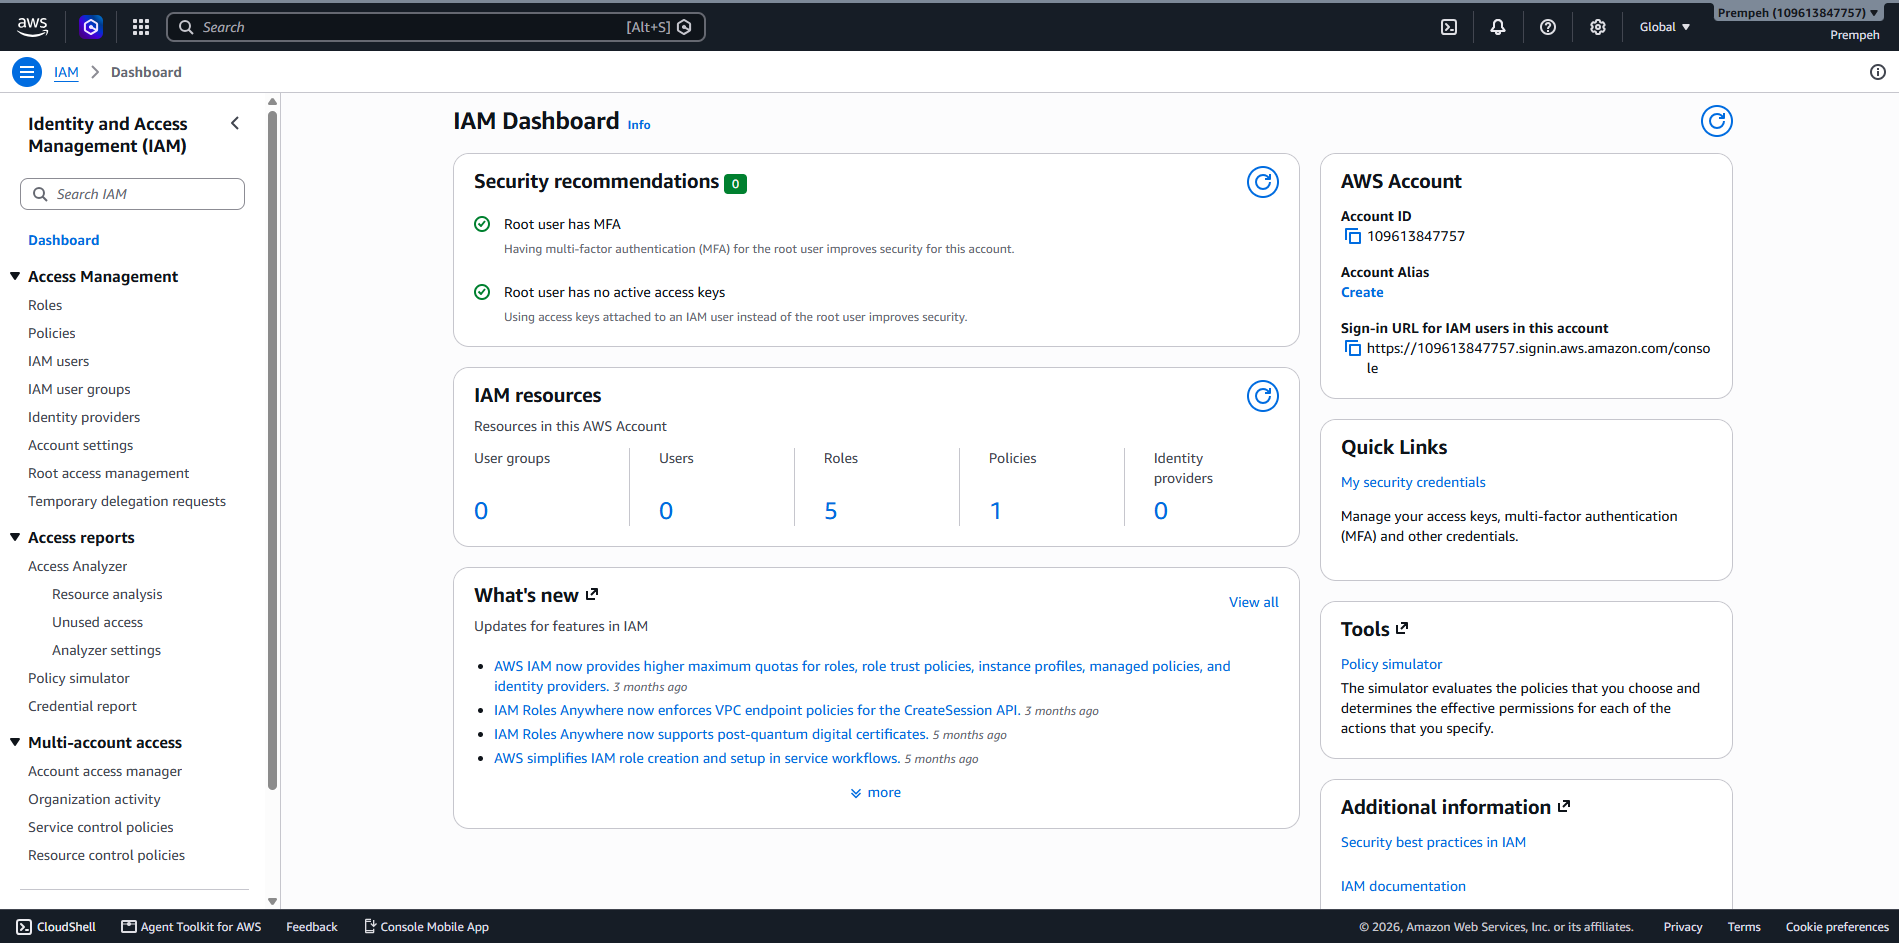Open Unused access under Access Analyzer
The image size is (1899, 943).
click(98, 622)
